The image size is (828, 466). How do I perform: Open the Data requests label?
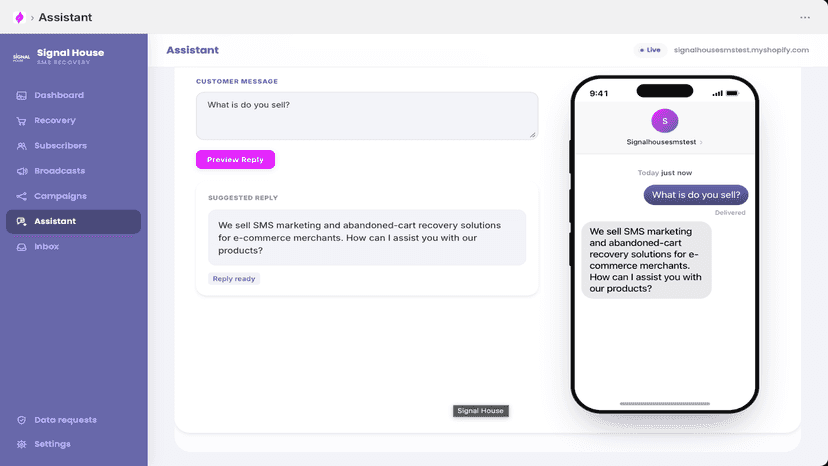tap(65, 420)
